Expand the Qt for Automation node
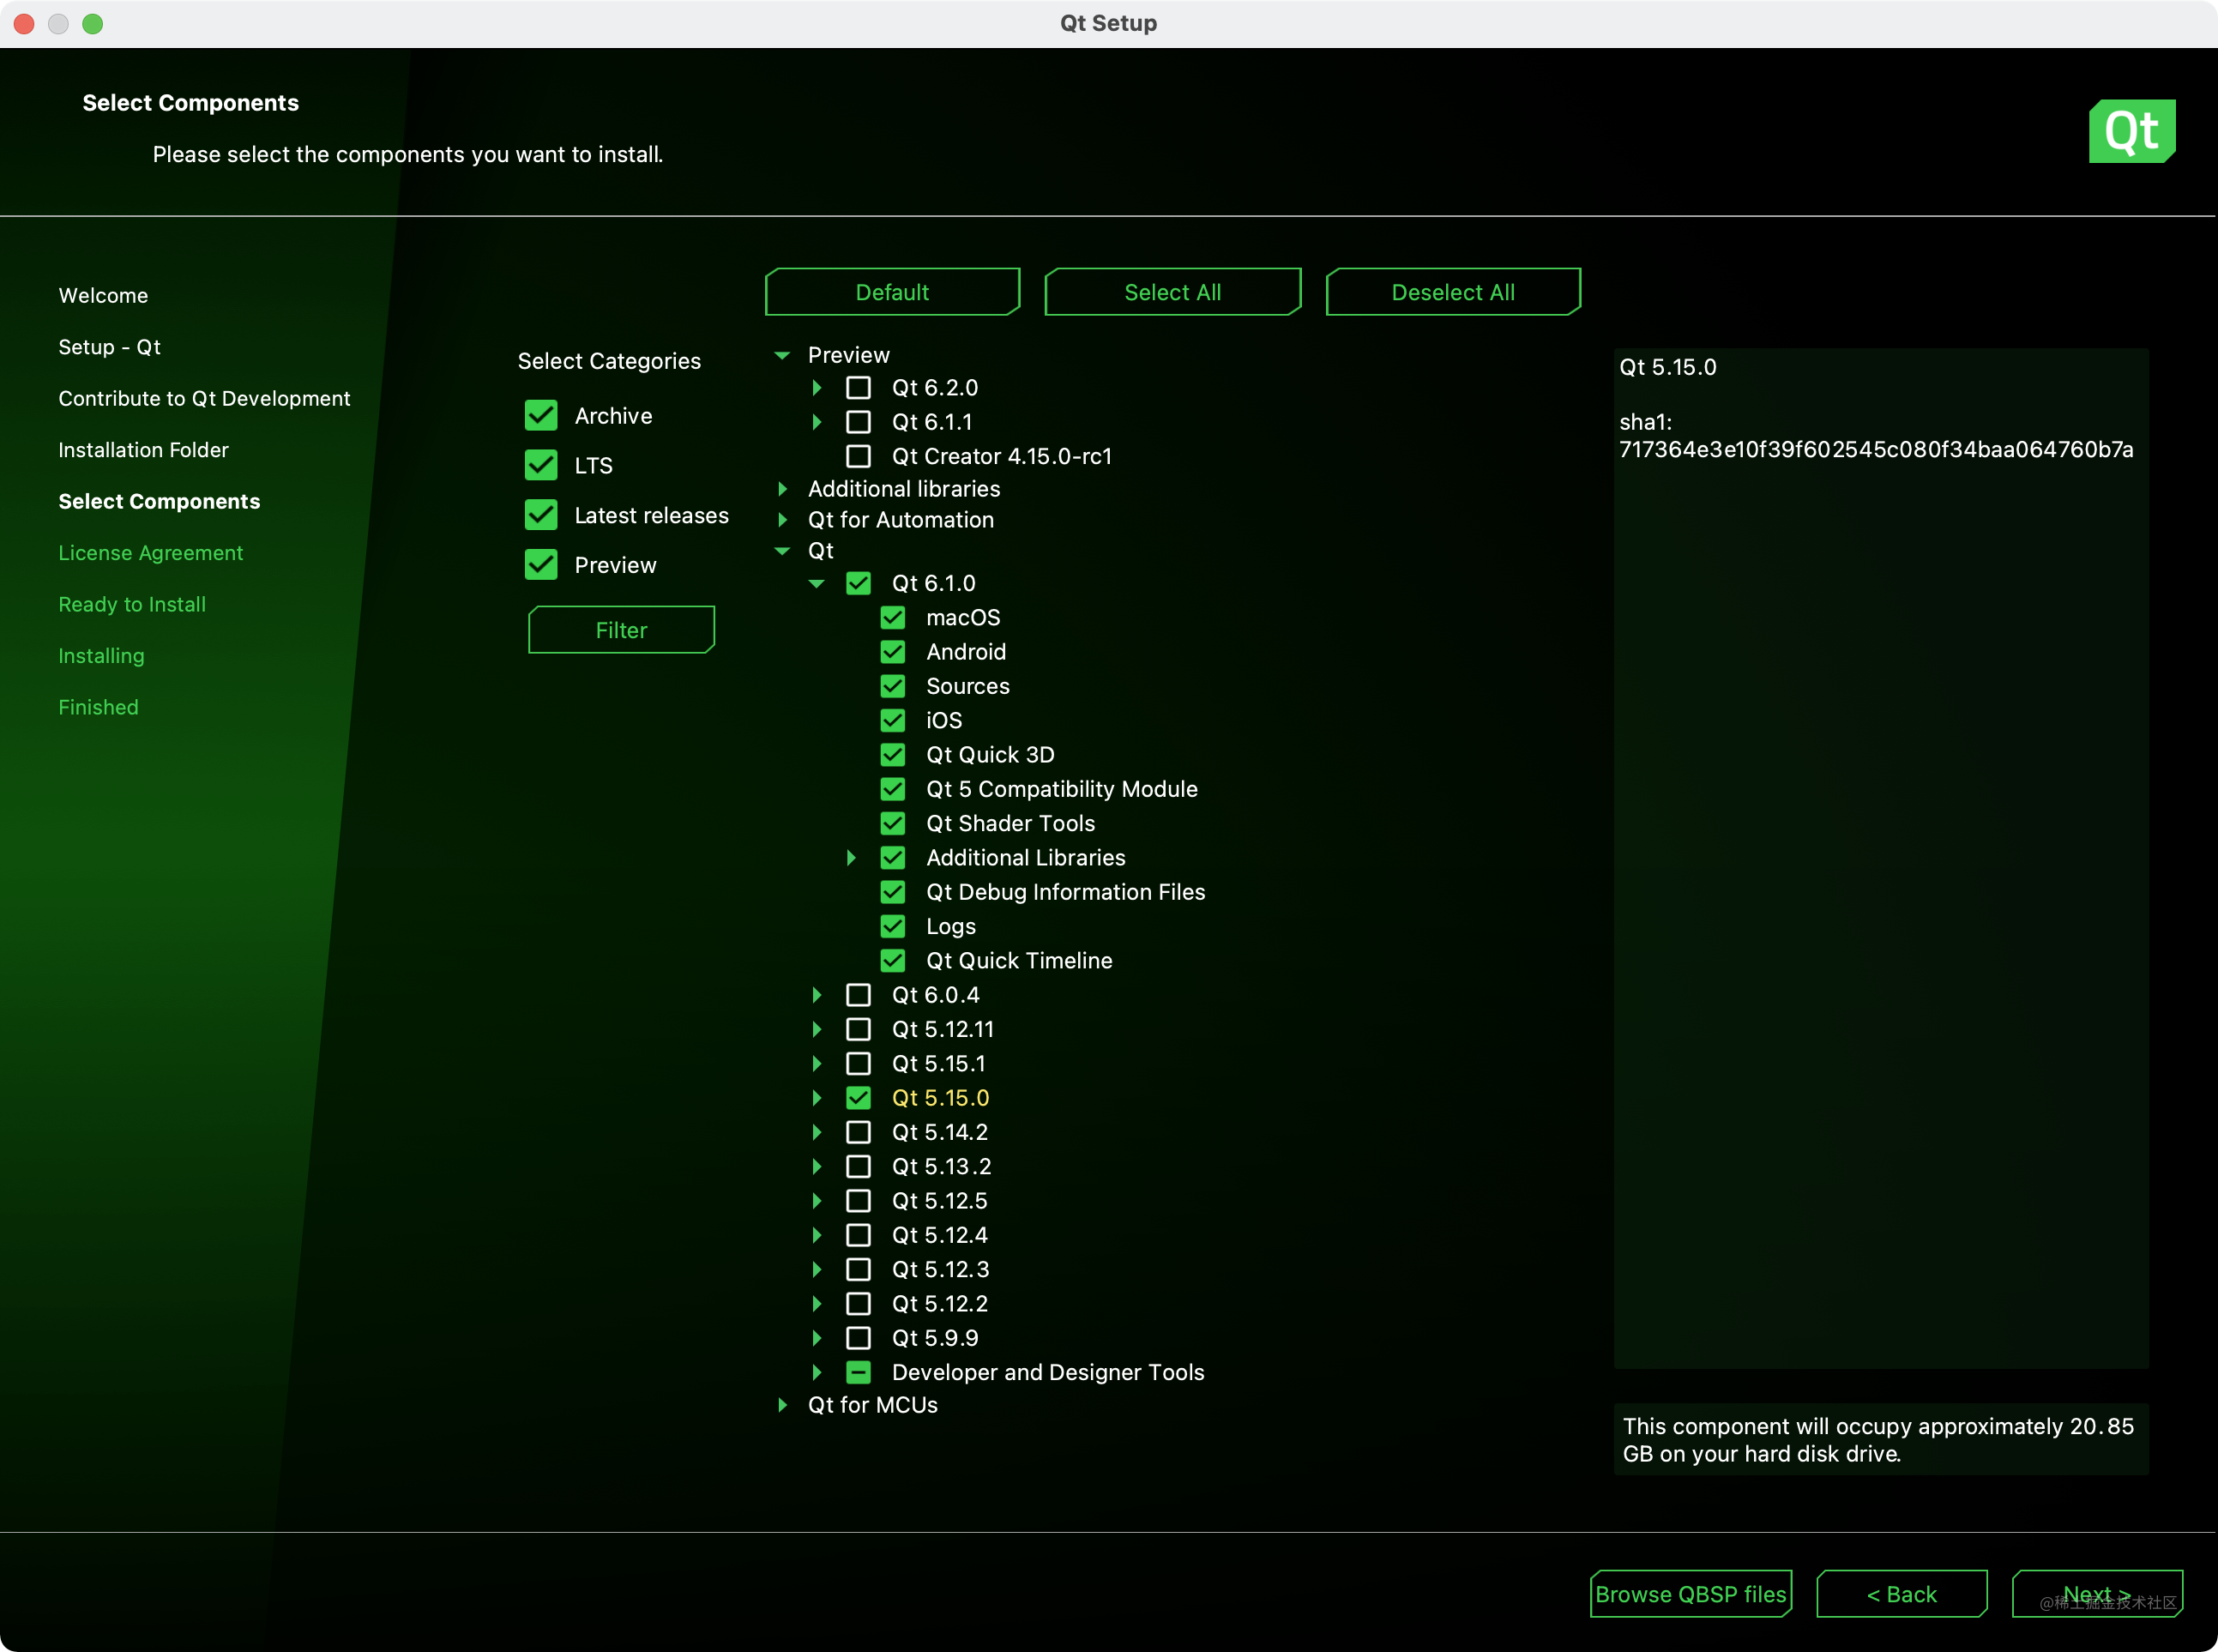The width and height of the screenshot is (2218, 1652). point(782,520)
